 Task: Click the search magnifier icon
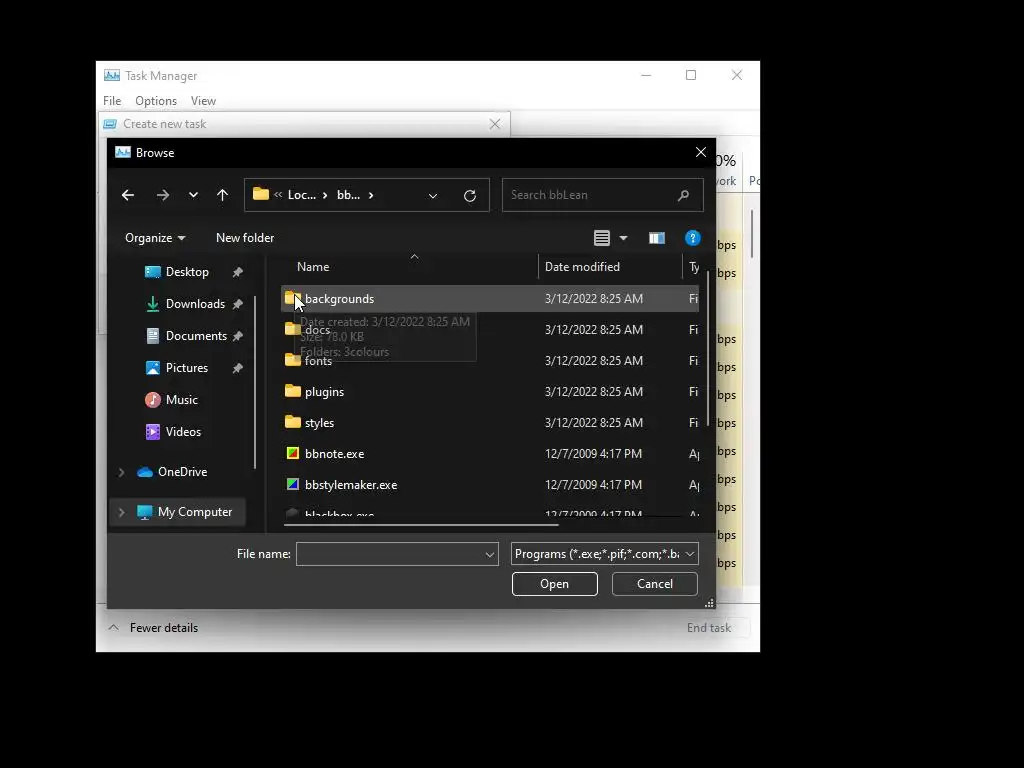pyautogui.click(x=683, y=195)
